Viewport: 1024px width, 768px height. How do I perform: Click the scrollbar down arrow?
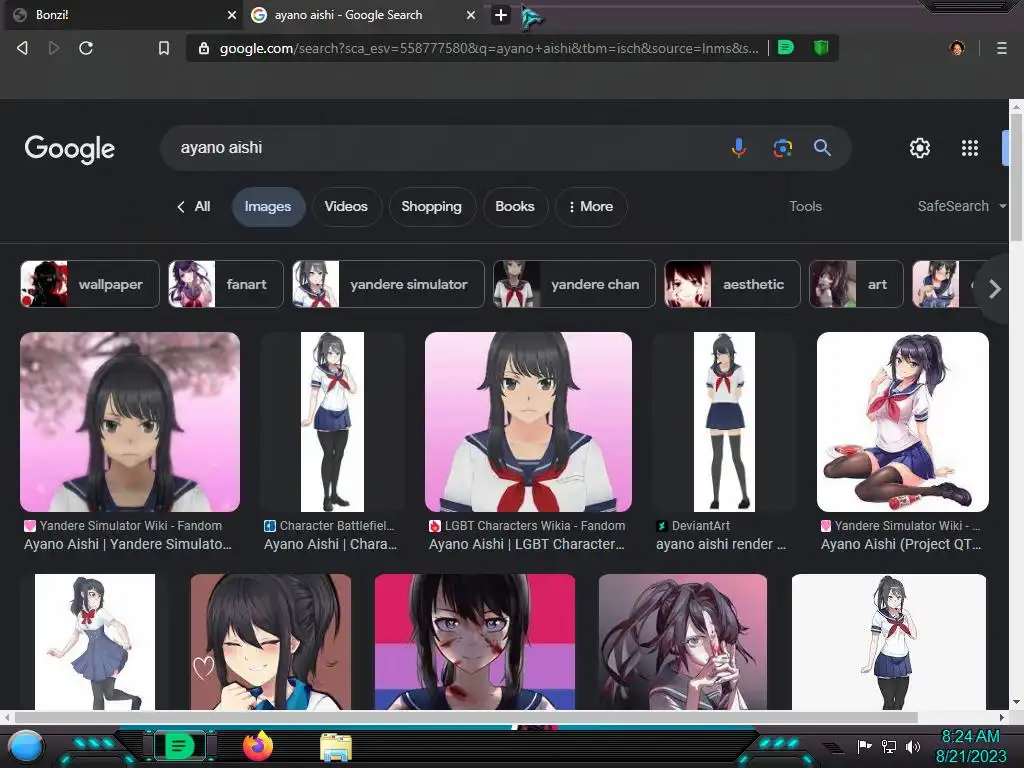click(1016, 703)
